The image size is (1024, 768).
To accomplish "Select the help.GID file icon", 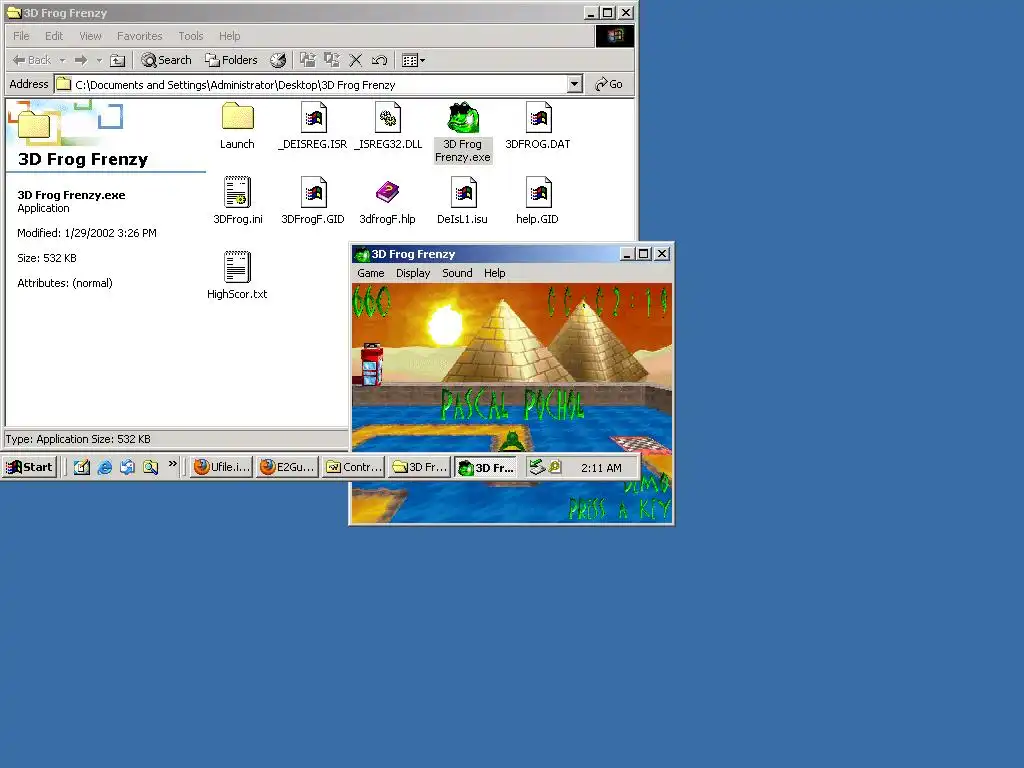I will tap(538, 192).
